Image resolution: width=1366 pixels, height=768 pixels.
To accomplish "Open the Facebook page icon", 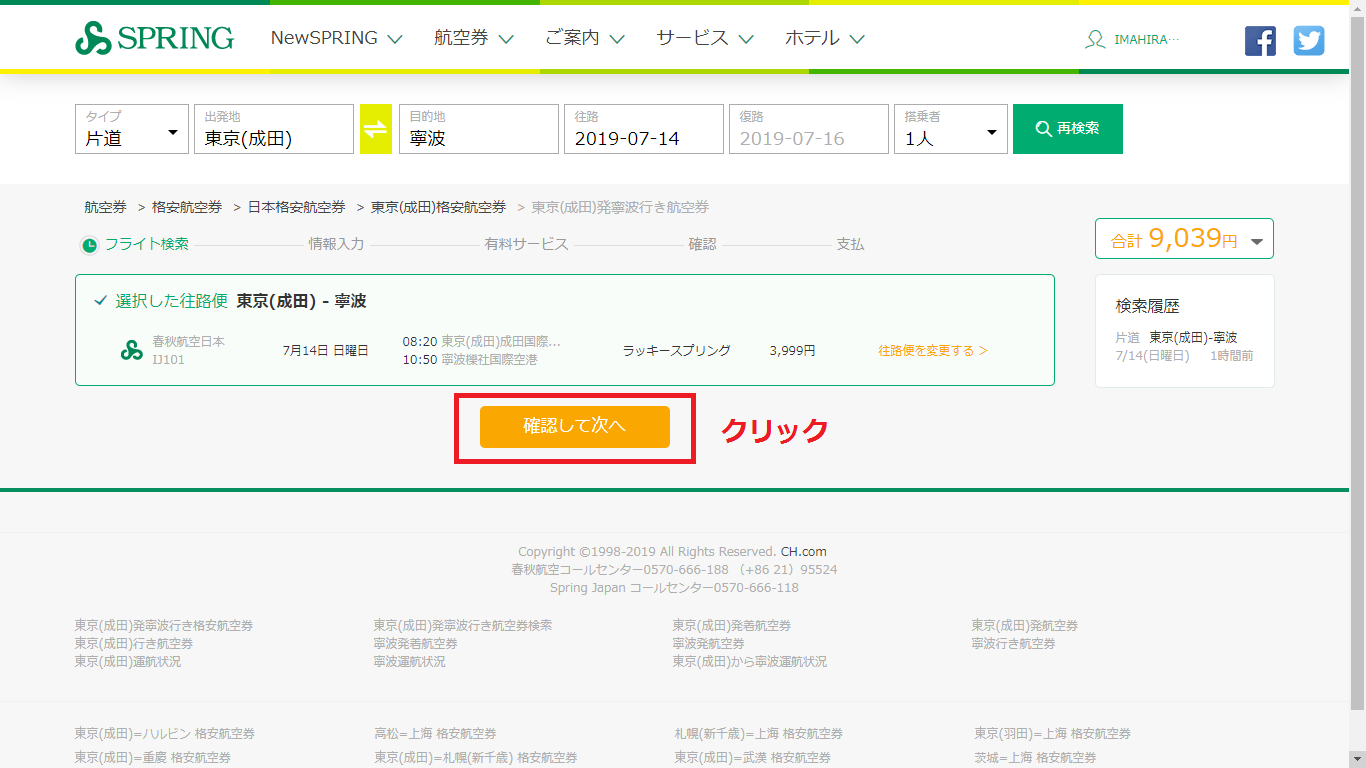I will tap(1260, 40).
